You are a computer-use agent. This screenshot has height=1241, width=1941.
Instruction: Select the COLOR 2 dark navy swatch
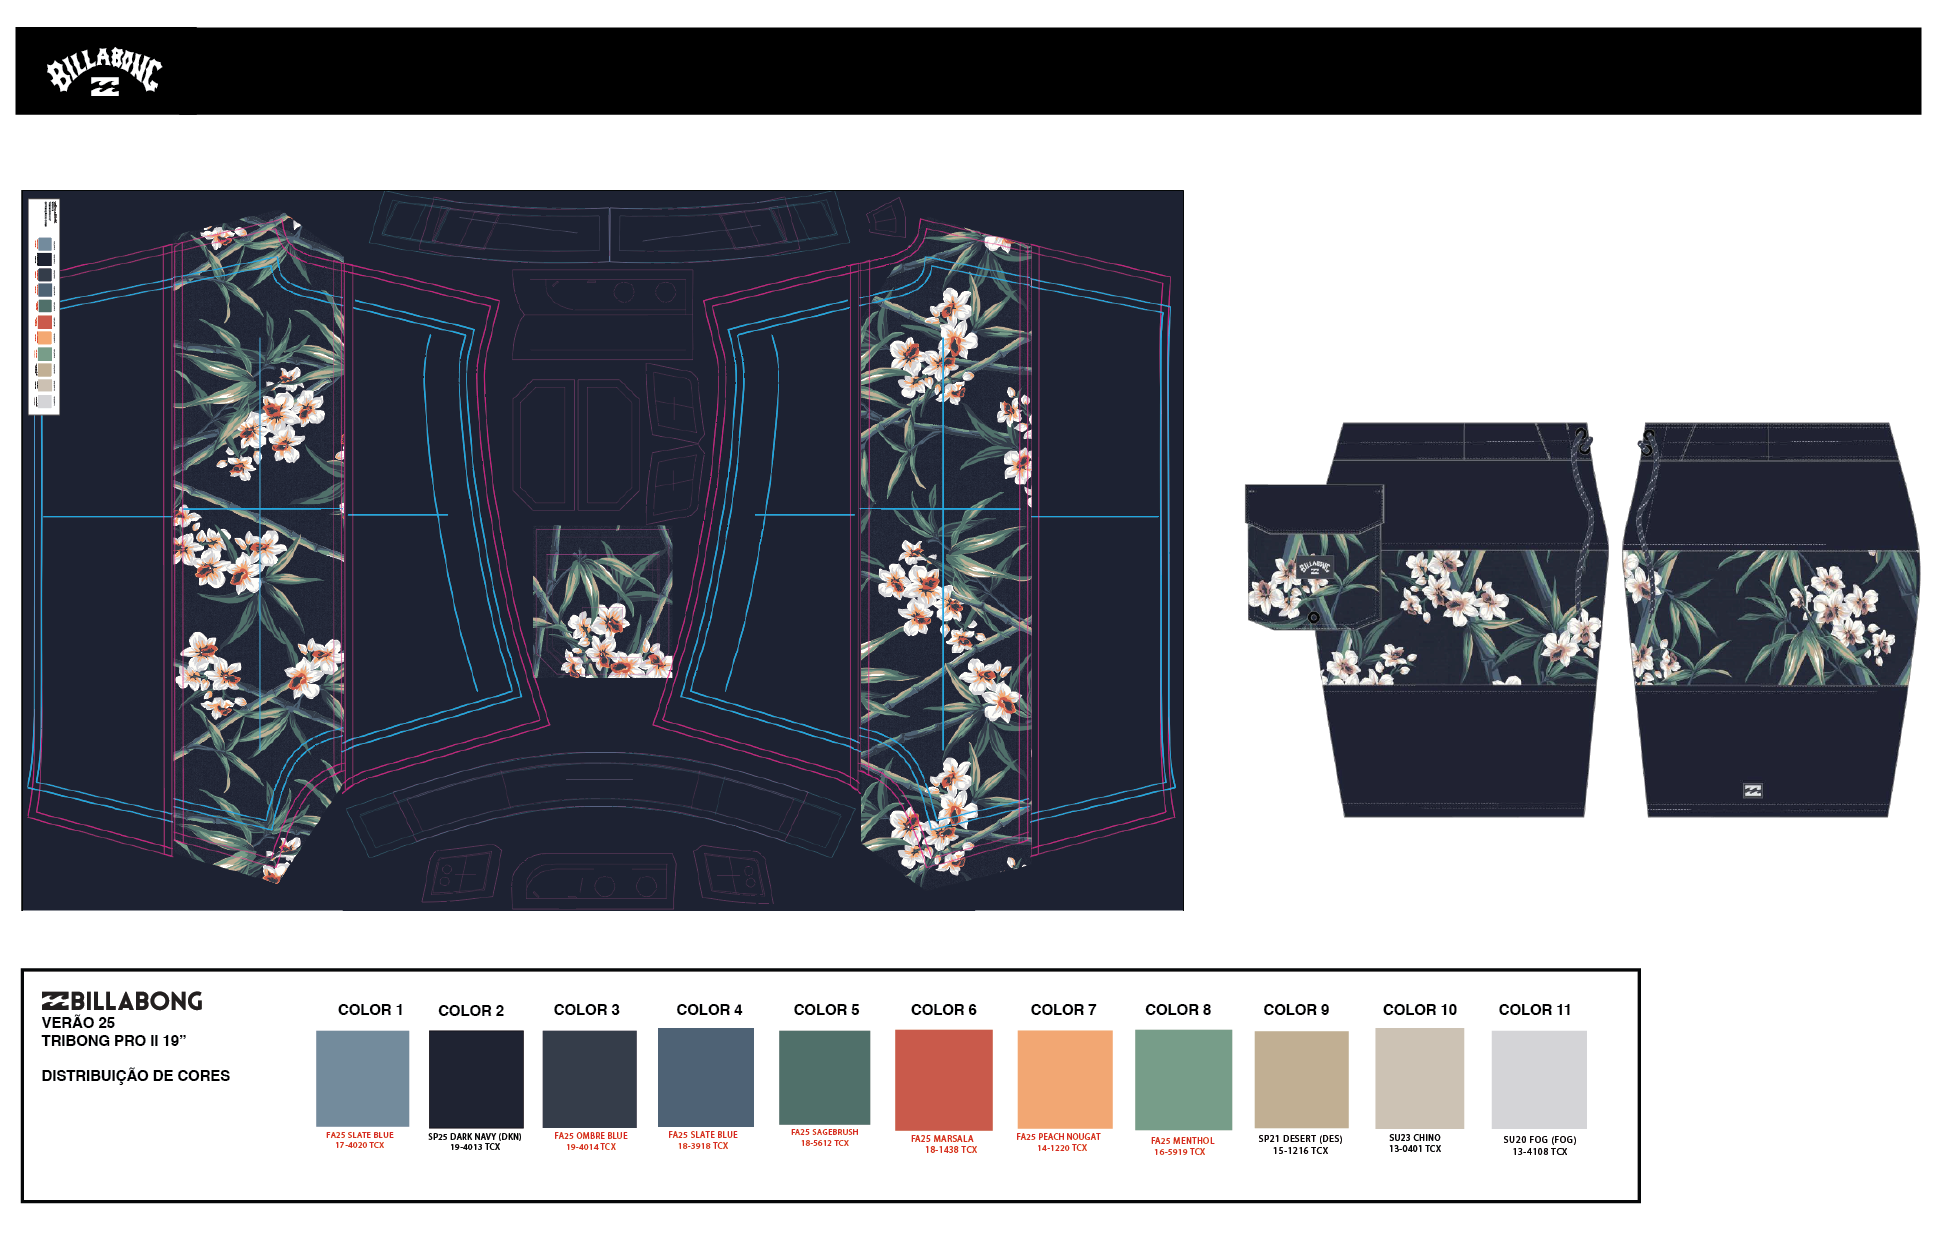[476, 1079]
